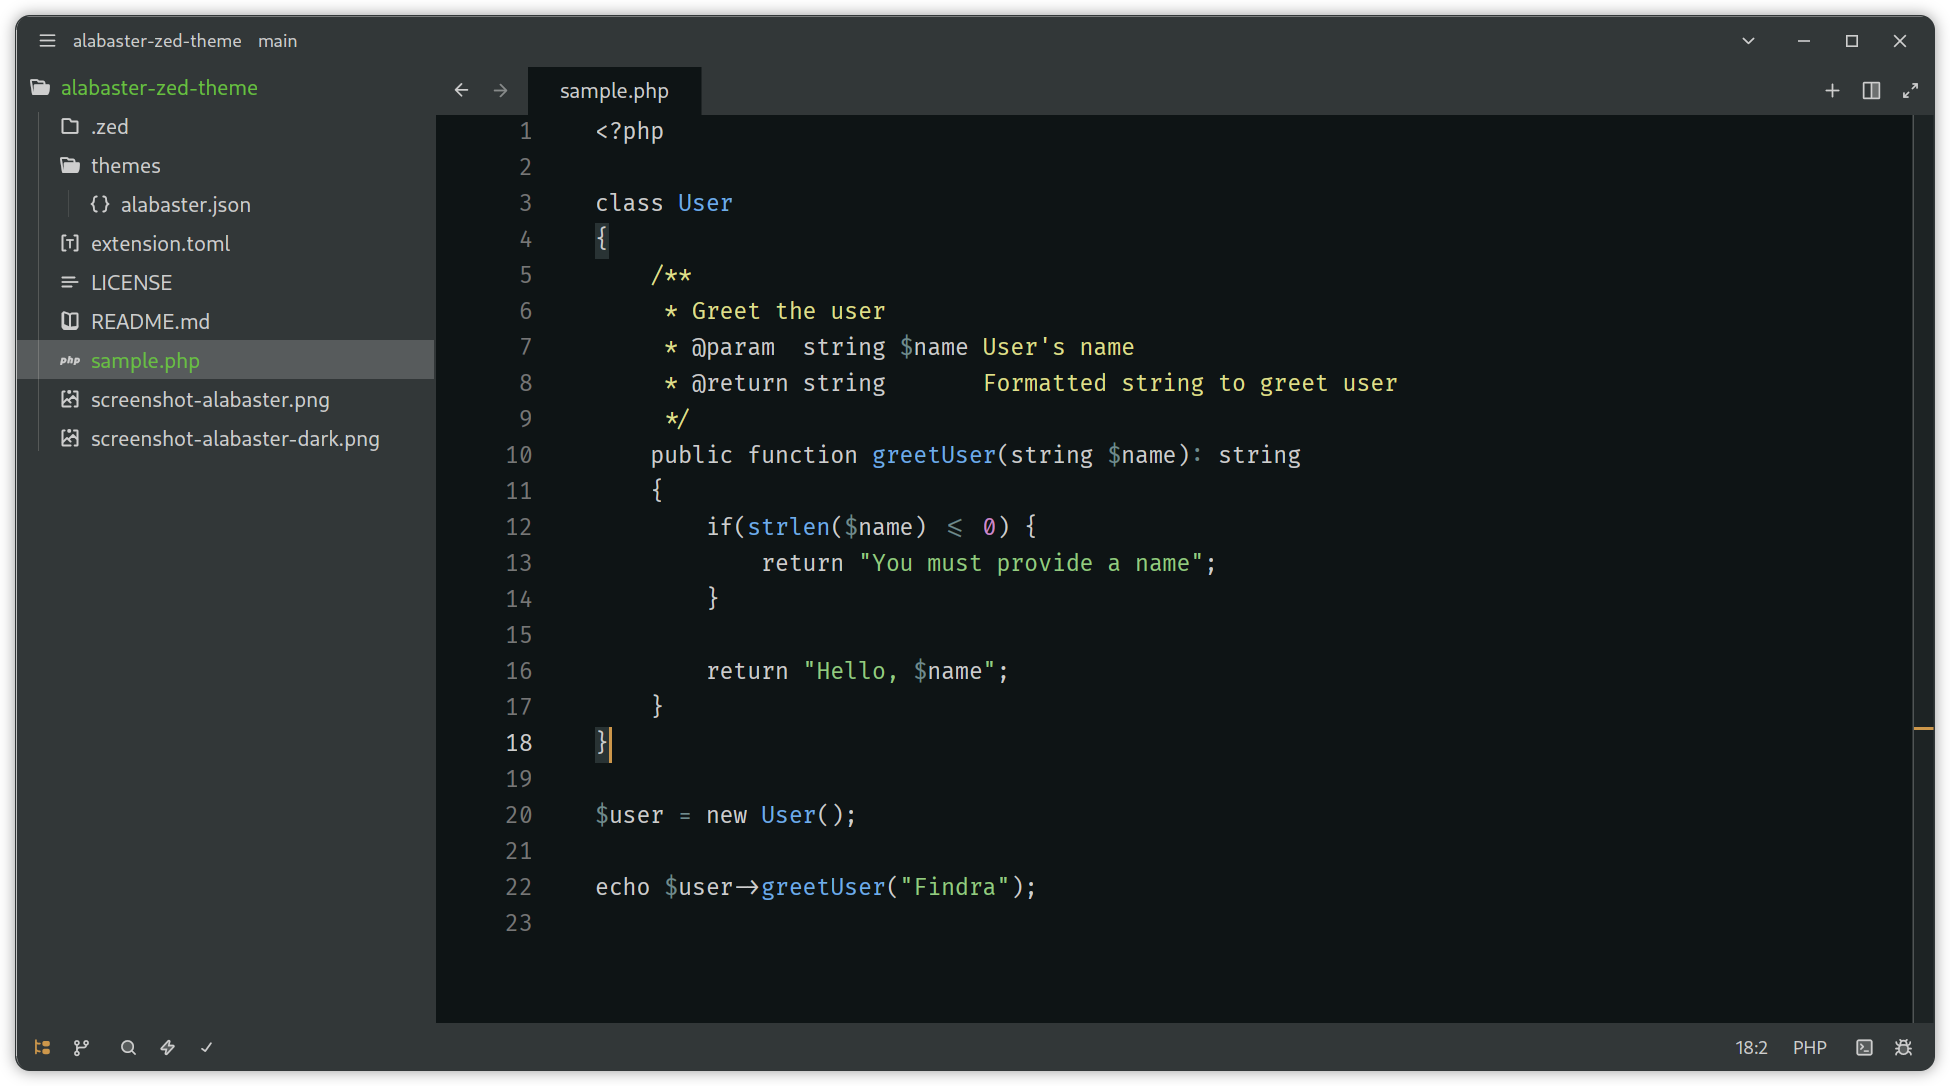Click line number 10 in gutter
Viewport: 1950px width, 1086px height.
click(x=518, y=455)
